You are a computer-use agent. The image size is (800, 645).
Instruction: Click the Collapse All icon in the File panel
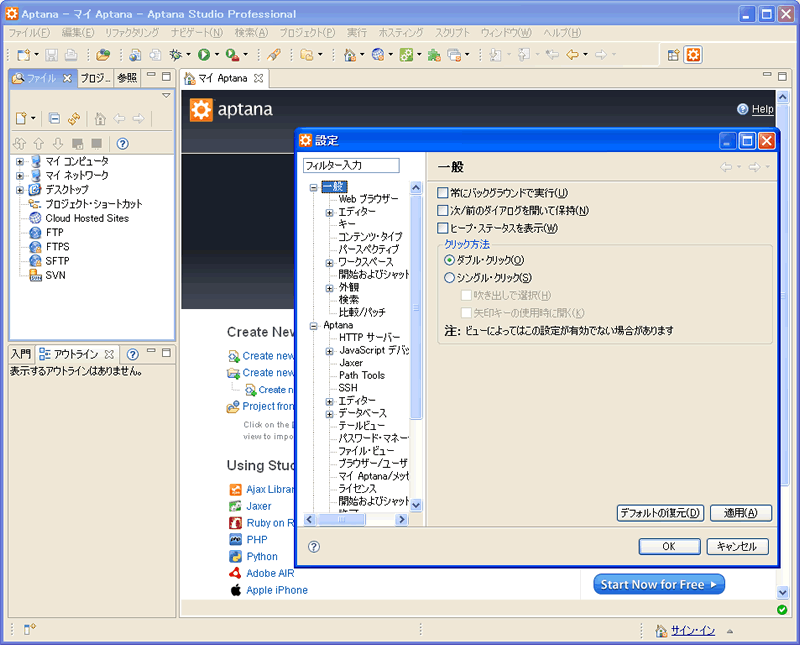(54, 118)
